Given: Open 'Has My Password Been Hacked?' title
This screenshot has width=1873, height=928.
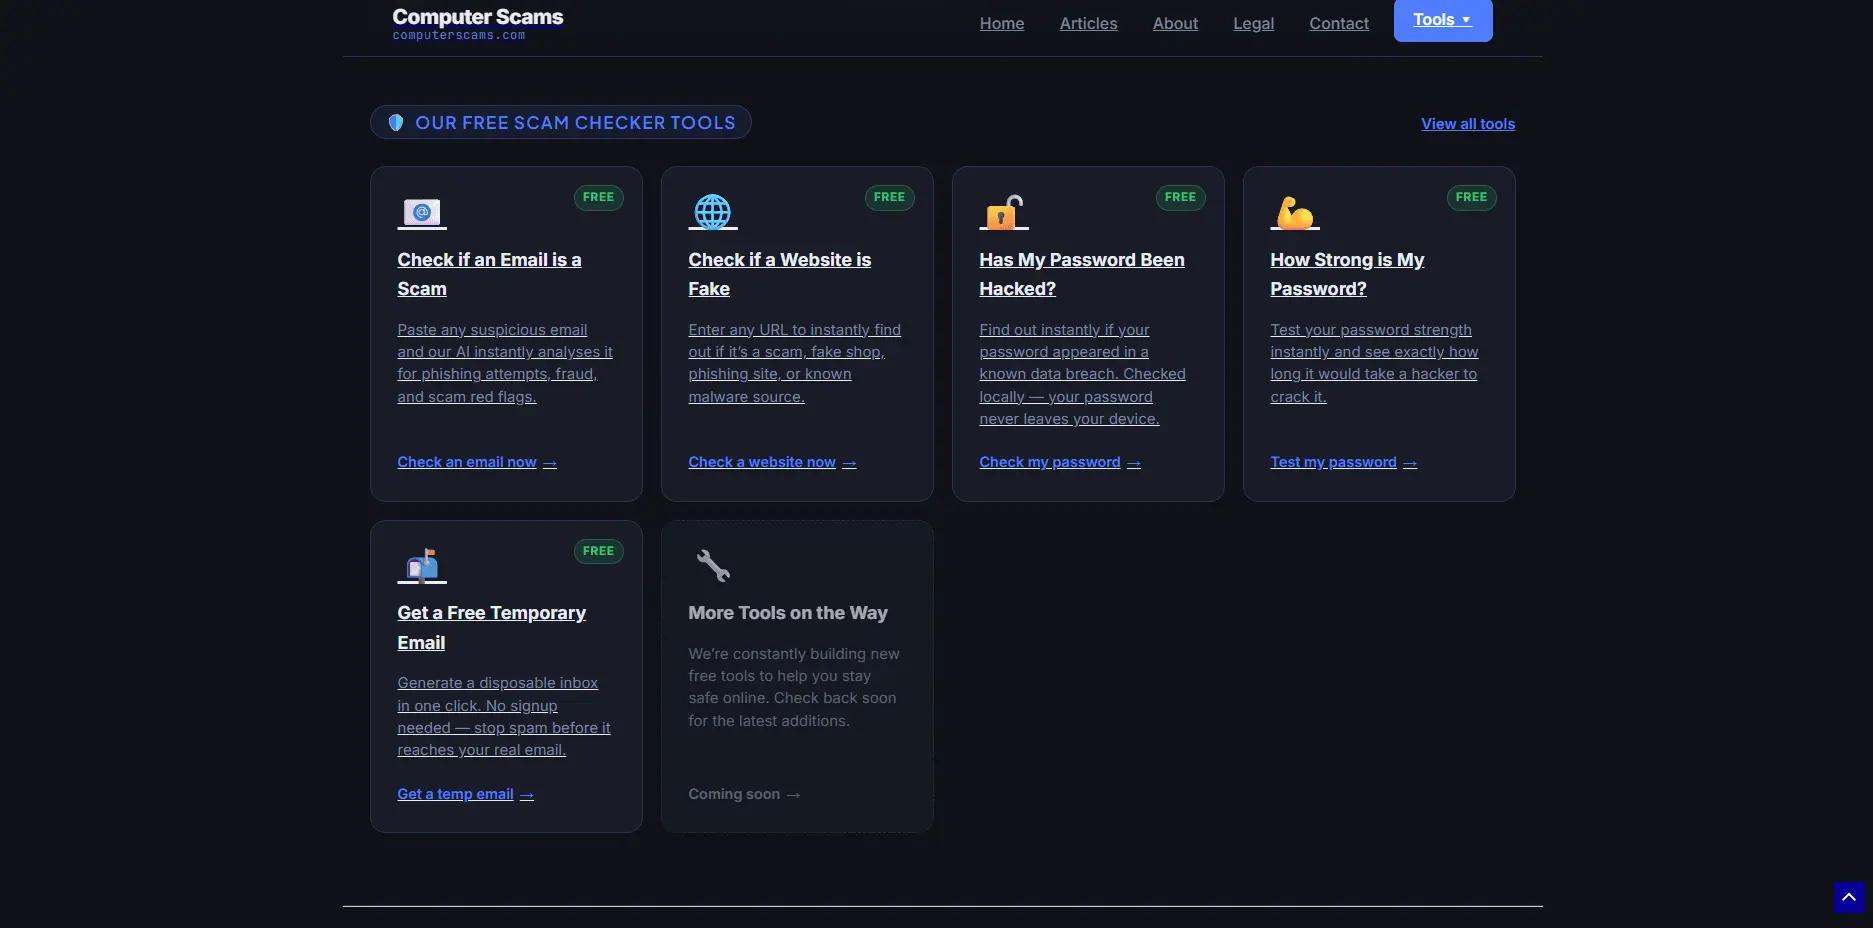Looking at the screenshot, I should (x=1081, y=274).
